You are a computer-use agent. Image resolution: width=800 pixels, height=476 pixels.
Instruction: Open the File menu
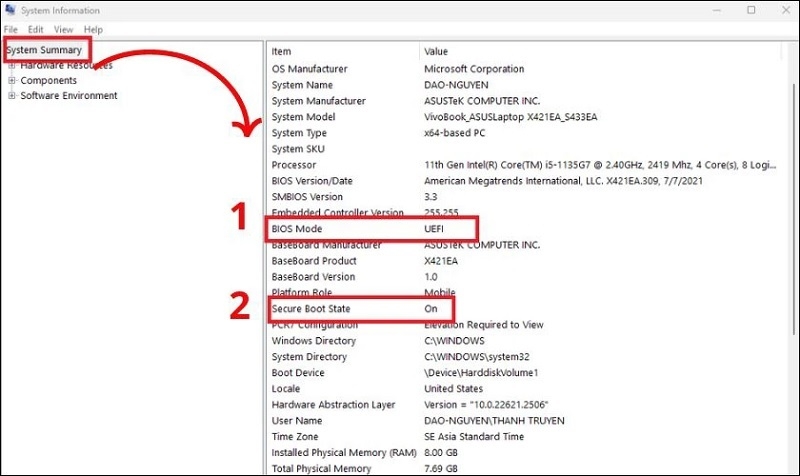click(x=11, y=30)
